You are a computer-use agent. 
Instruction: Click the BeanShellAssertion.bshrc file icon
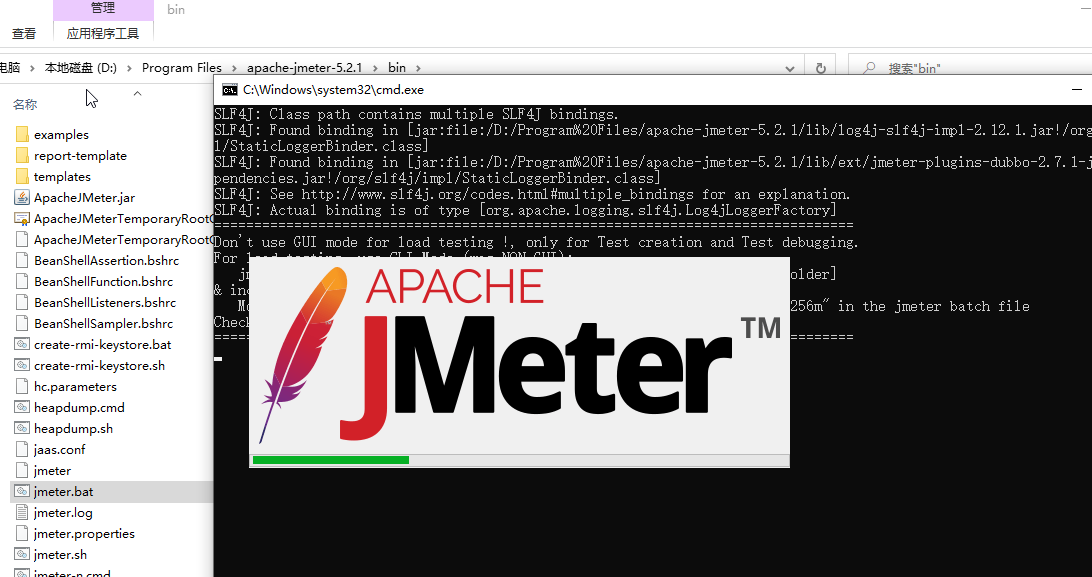pos(22,260)
